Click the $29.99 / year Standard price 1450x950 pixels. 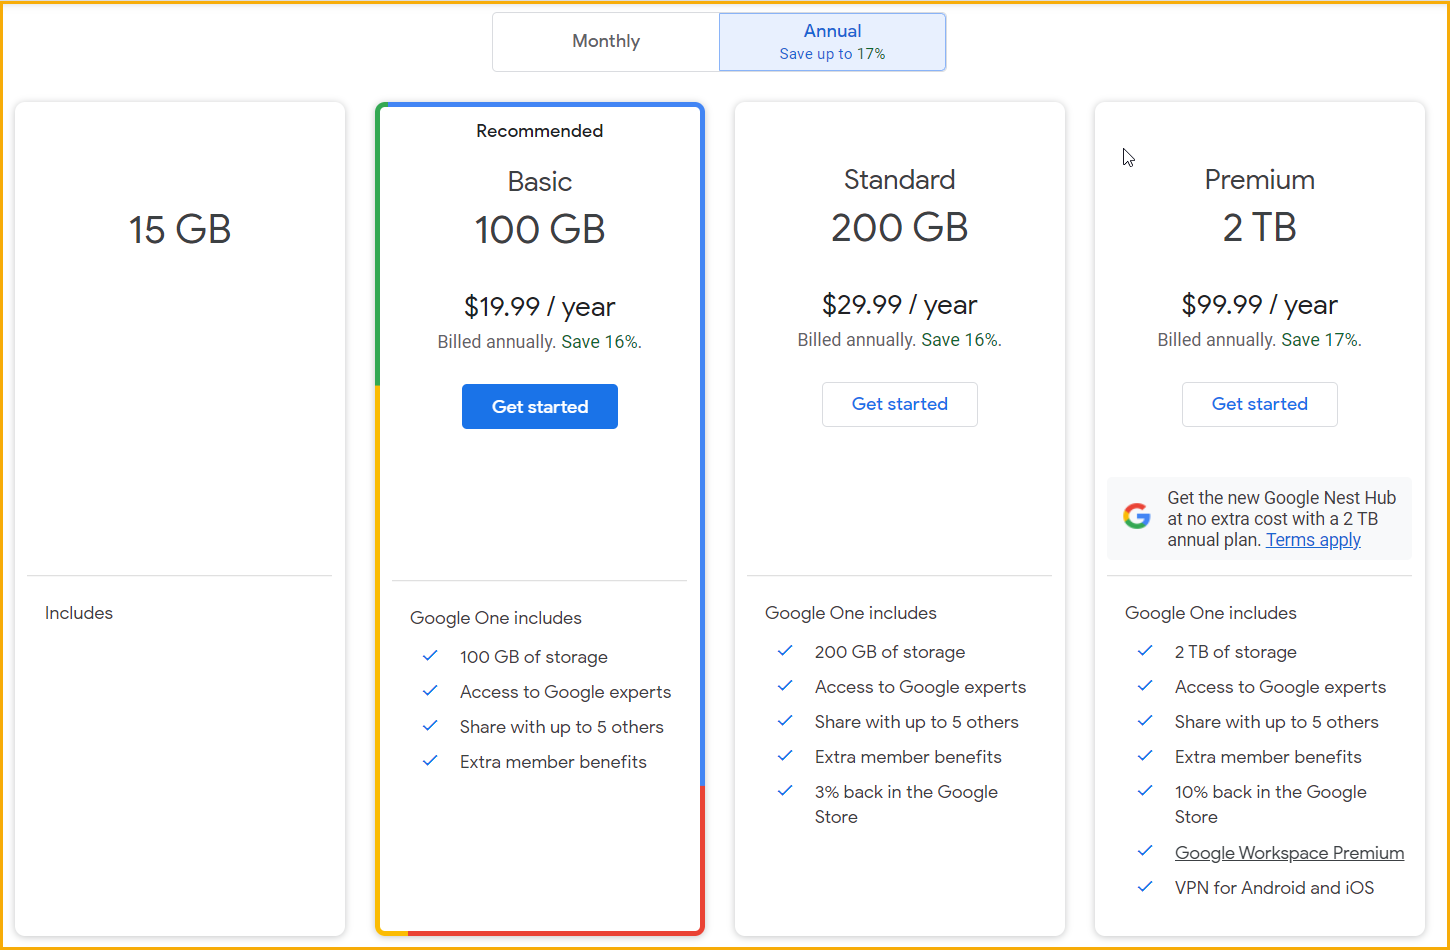[899, 305]
